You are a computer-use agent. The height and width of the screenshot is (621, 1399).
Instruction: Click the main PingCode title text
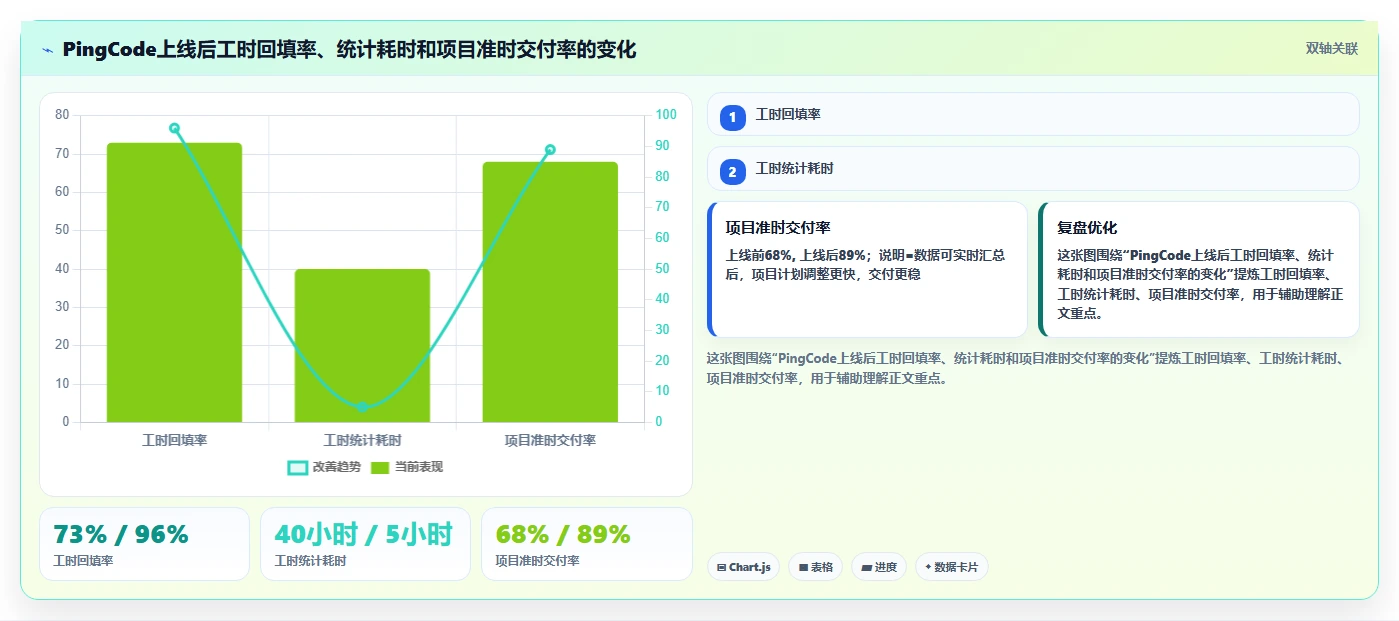349,49
